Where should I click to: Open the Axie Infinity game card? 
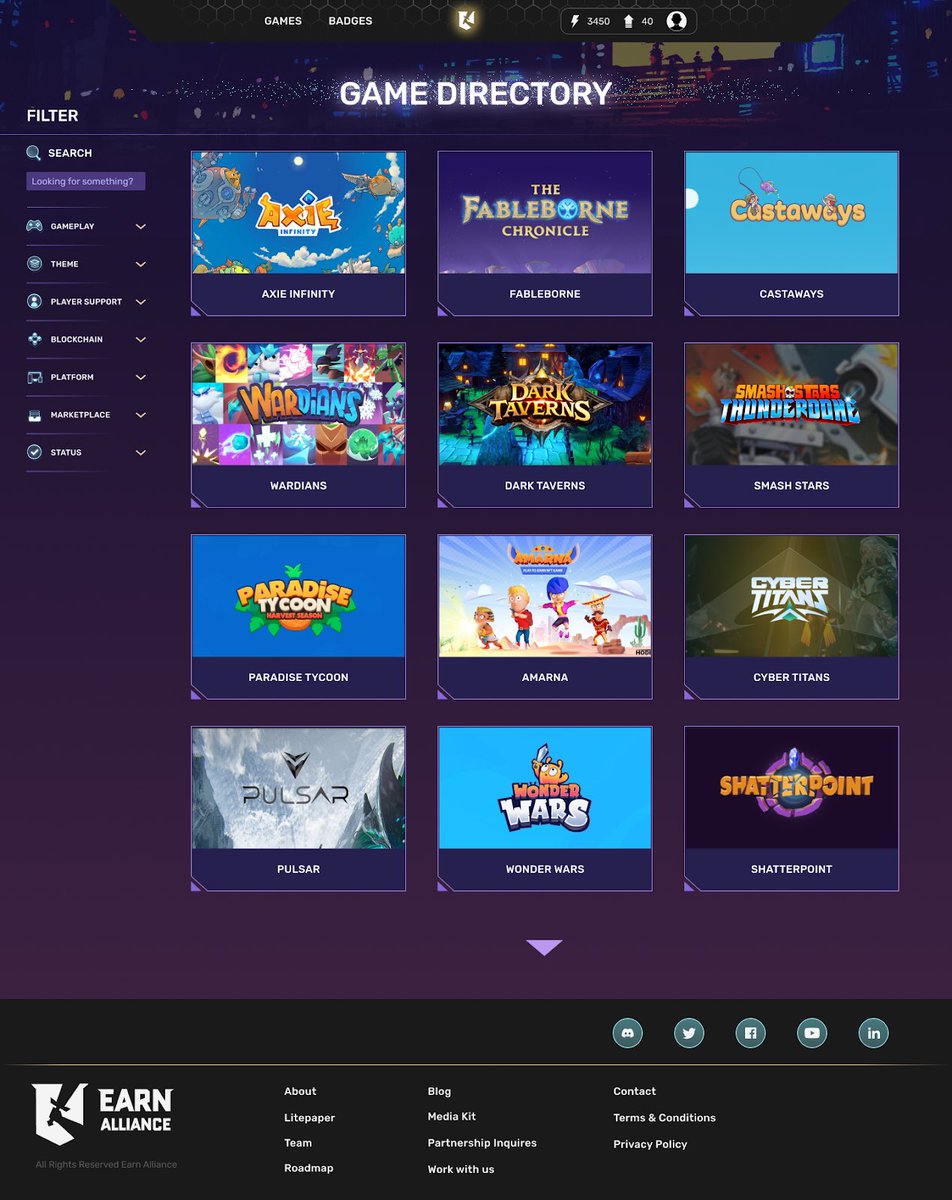click(298, 234)
